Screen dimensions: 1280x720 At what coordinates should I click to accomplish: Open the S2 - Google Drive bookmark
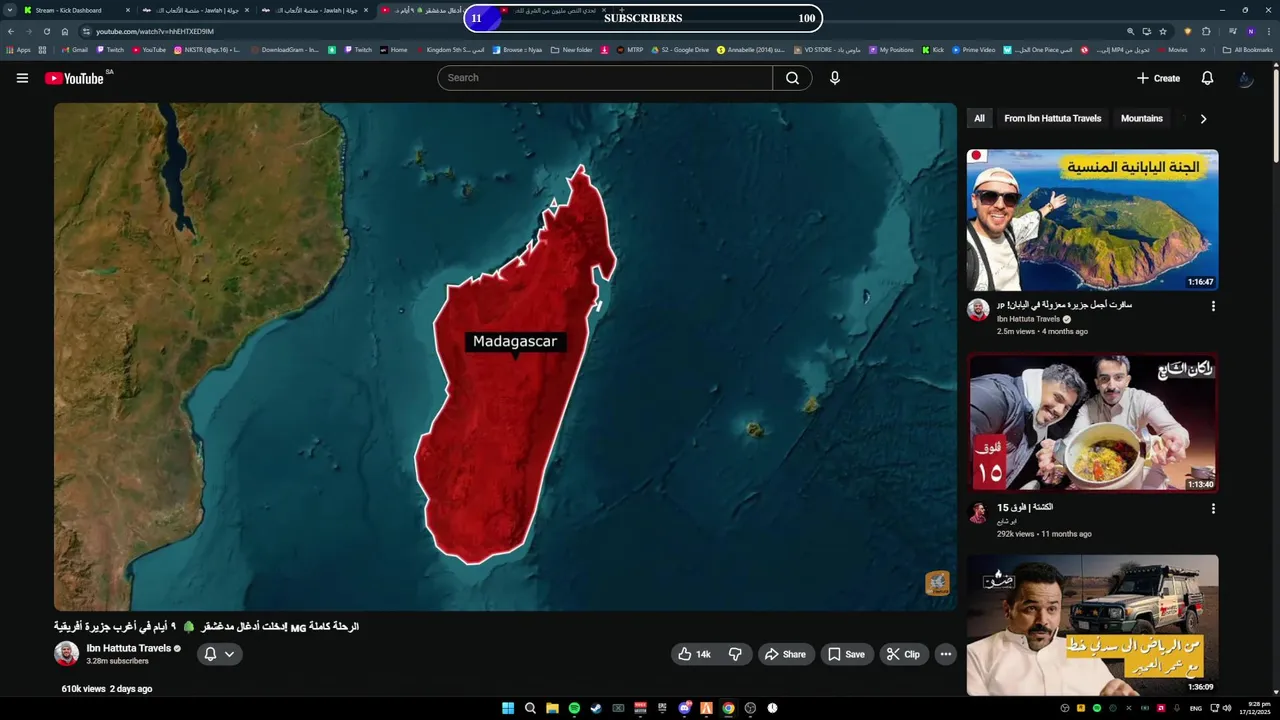point(679,49)
